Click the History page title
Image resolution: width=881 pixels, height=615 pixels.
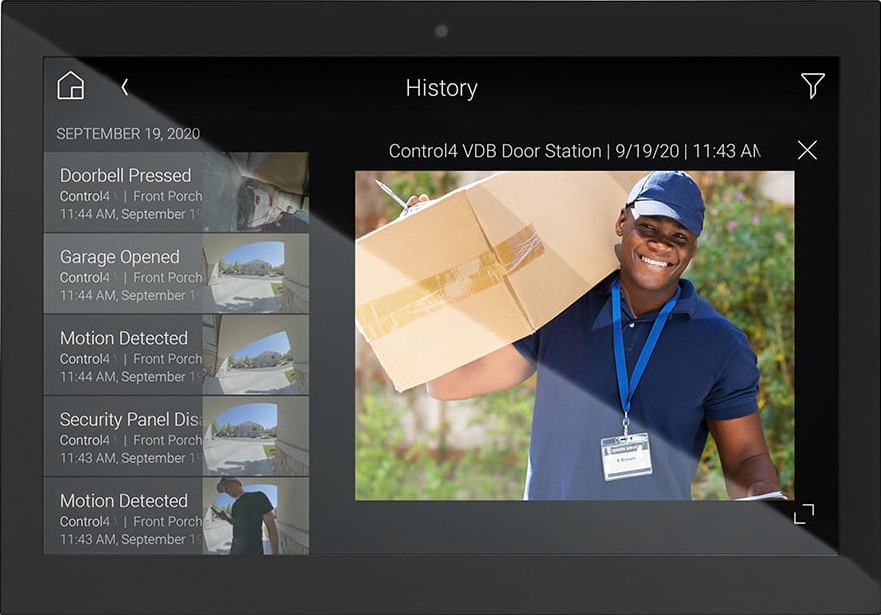coord(441,88)
